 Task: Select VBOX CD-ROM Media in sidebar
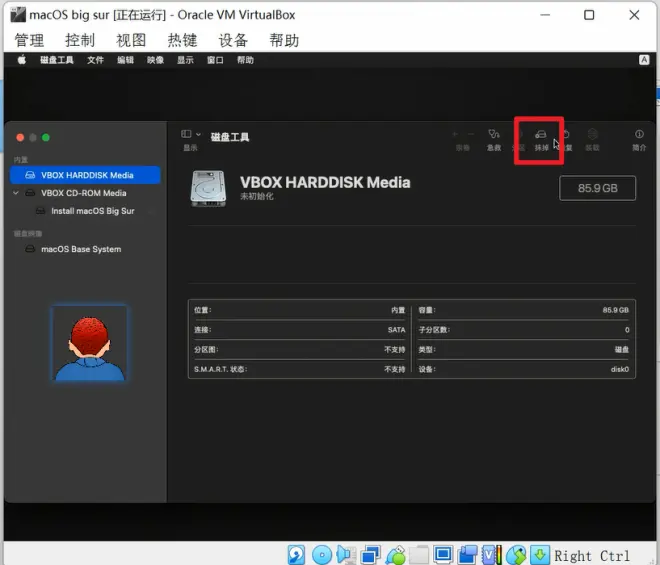pyautogui.click(x=83, y=193)
